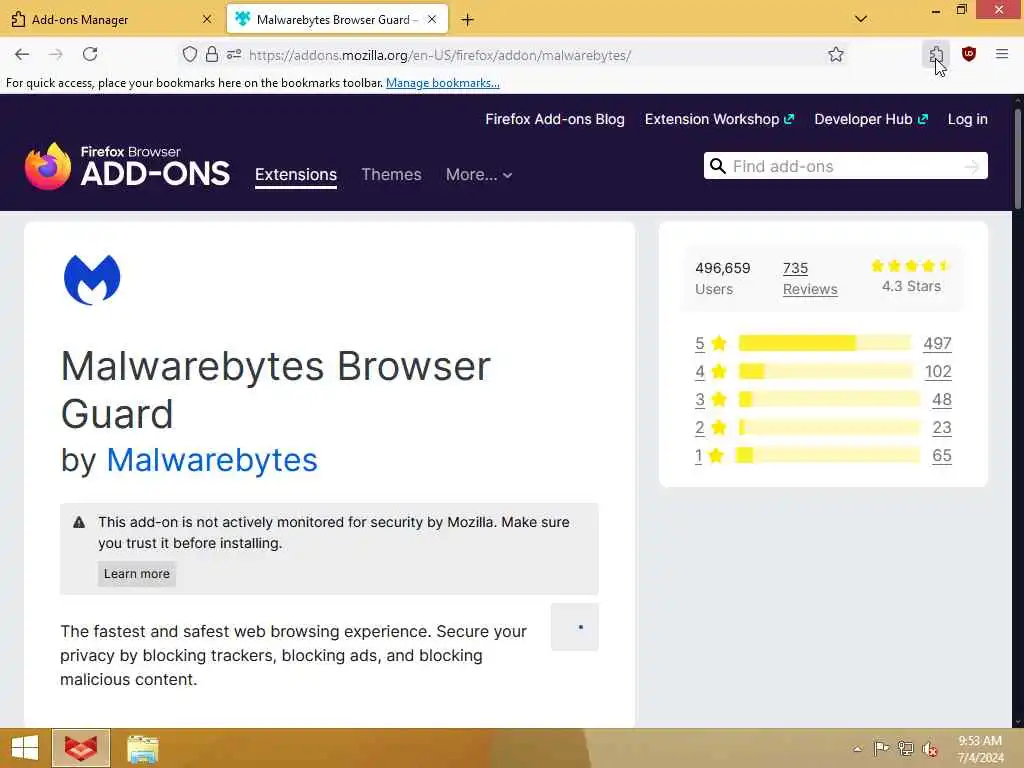Click the Firefox Browser Add-ons logo
The width and height of the screenshot is (1024, 768).
(x=127, y=167)
